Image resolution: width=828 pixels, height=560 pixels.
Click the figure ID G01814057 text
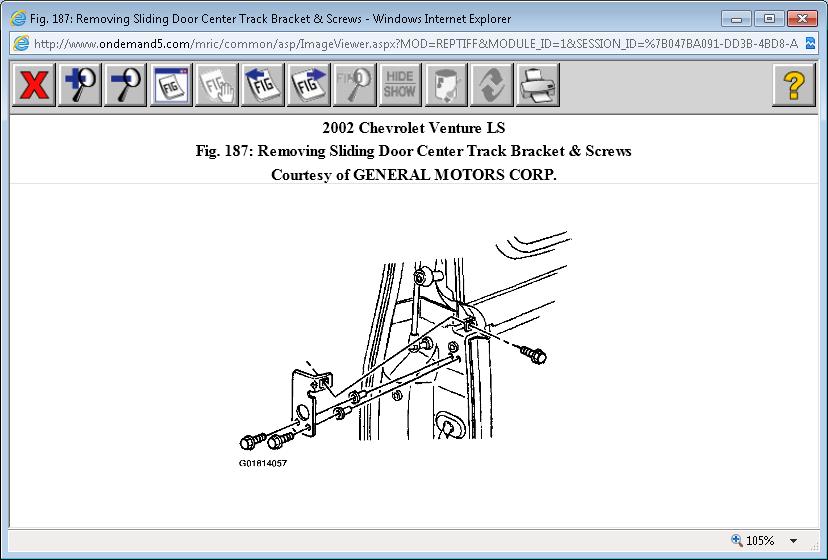point(263,463)
